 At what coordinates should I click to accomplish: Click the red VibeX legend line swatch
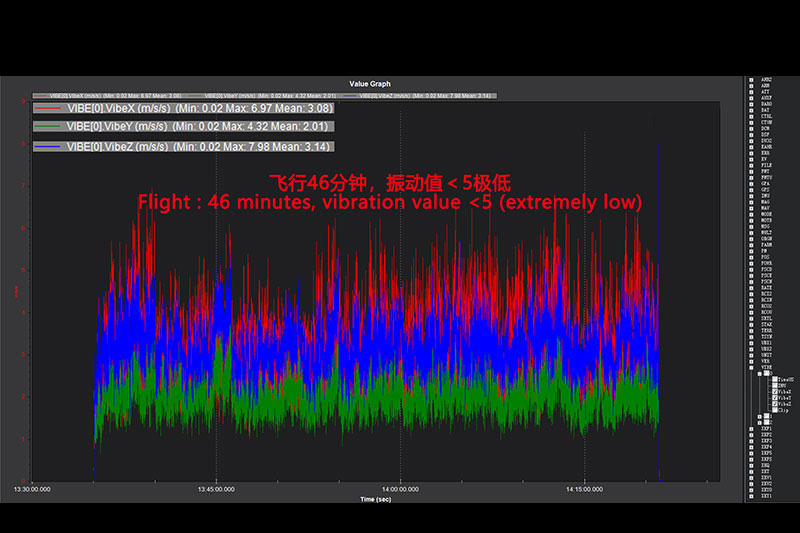[48, 108]
